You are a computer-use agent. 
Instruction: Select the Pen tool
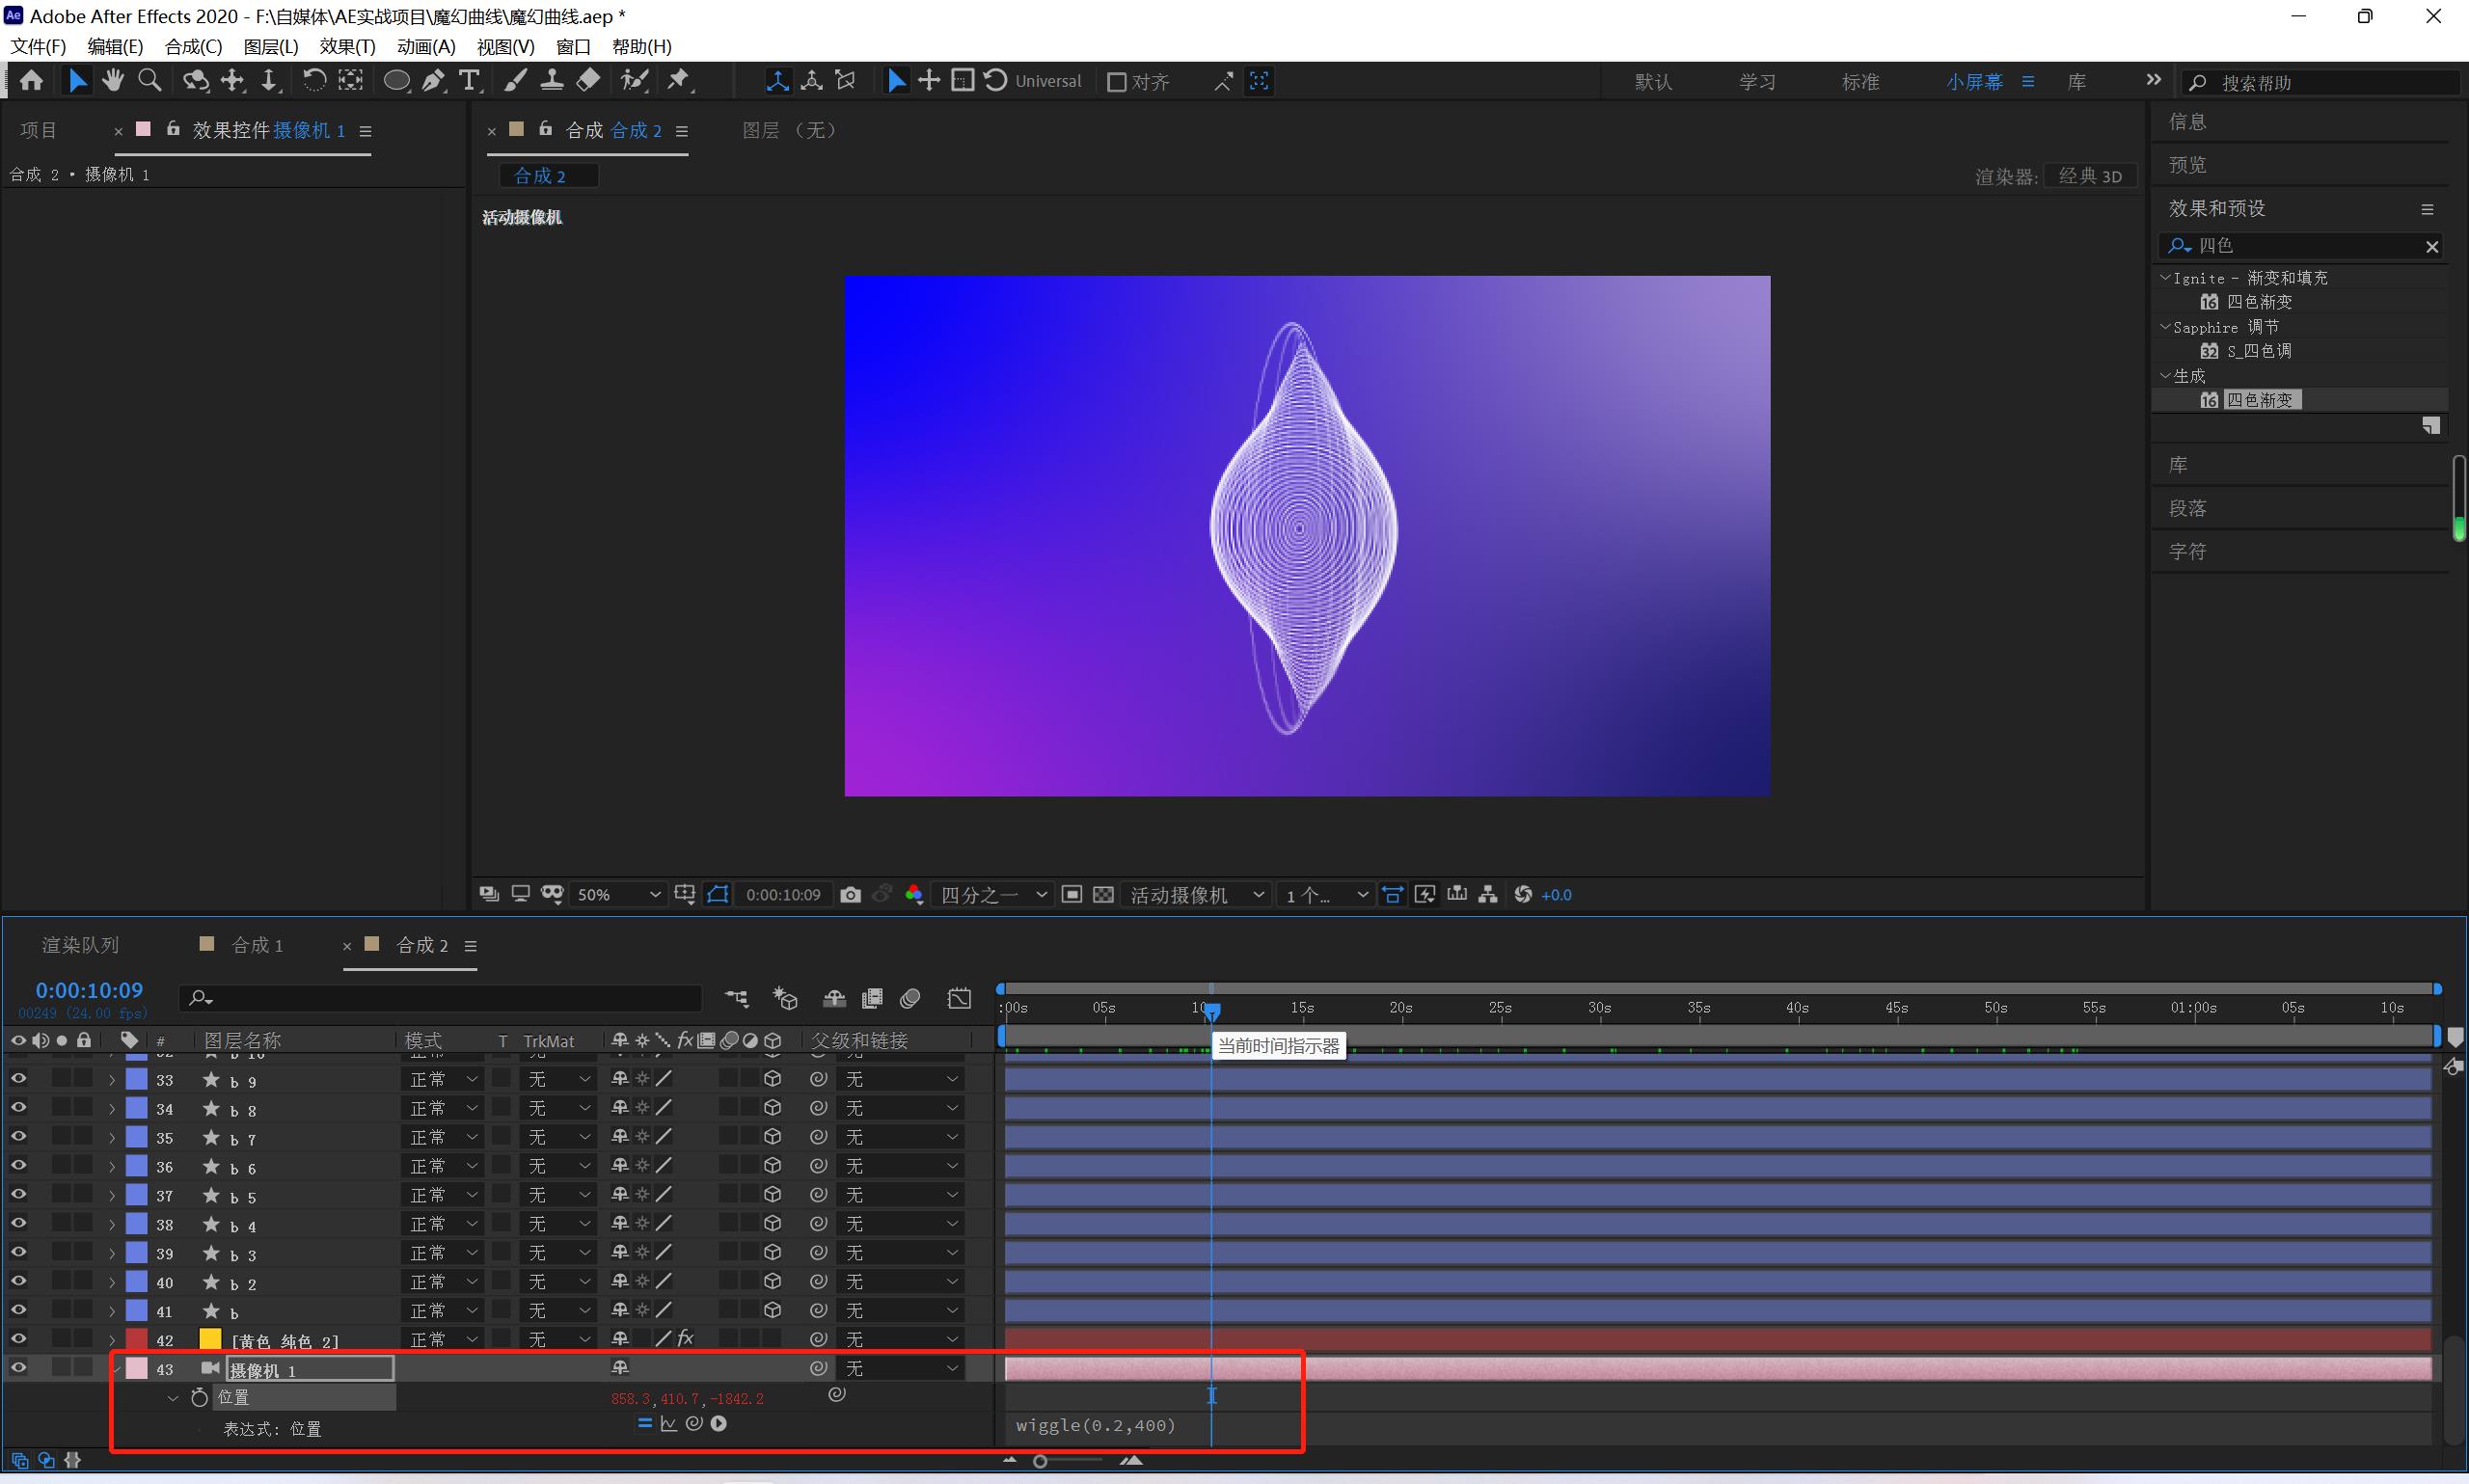[x=433, y=81]
